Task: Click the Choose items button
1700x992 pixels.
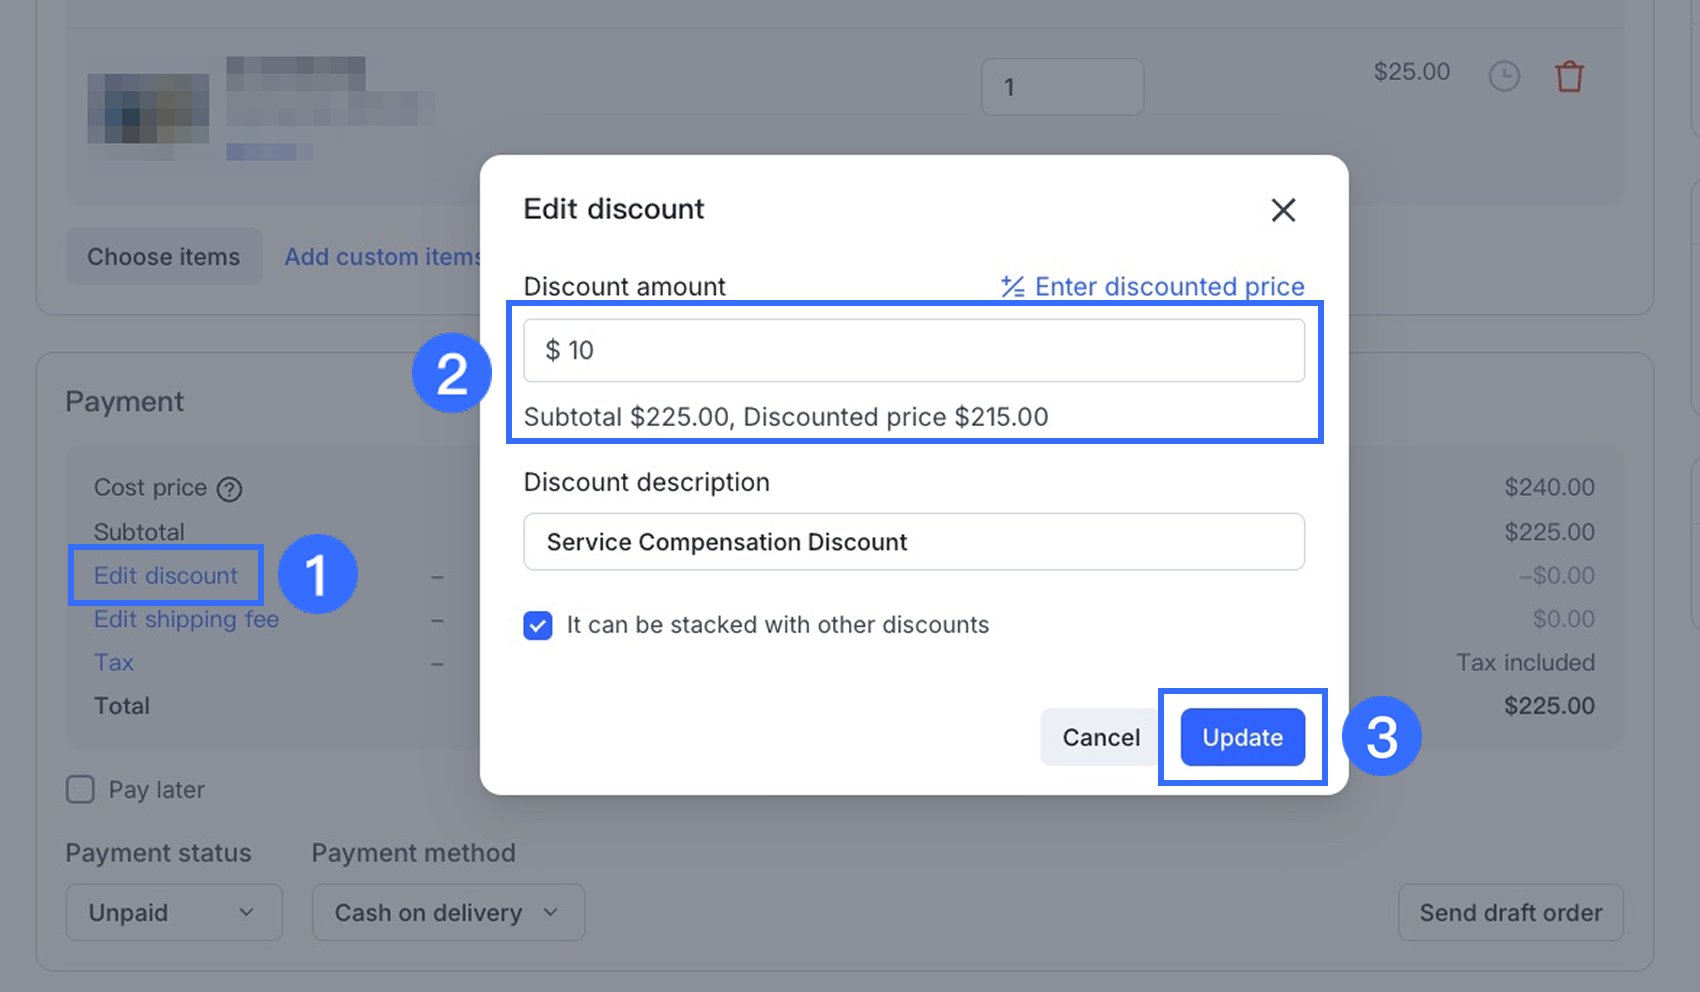Action: coord(164,257)
